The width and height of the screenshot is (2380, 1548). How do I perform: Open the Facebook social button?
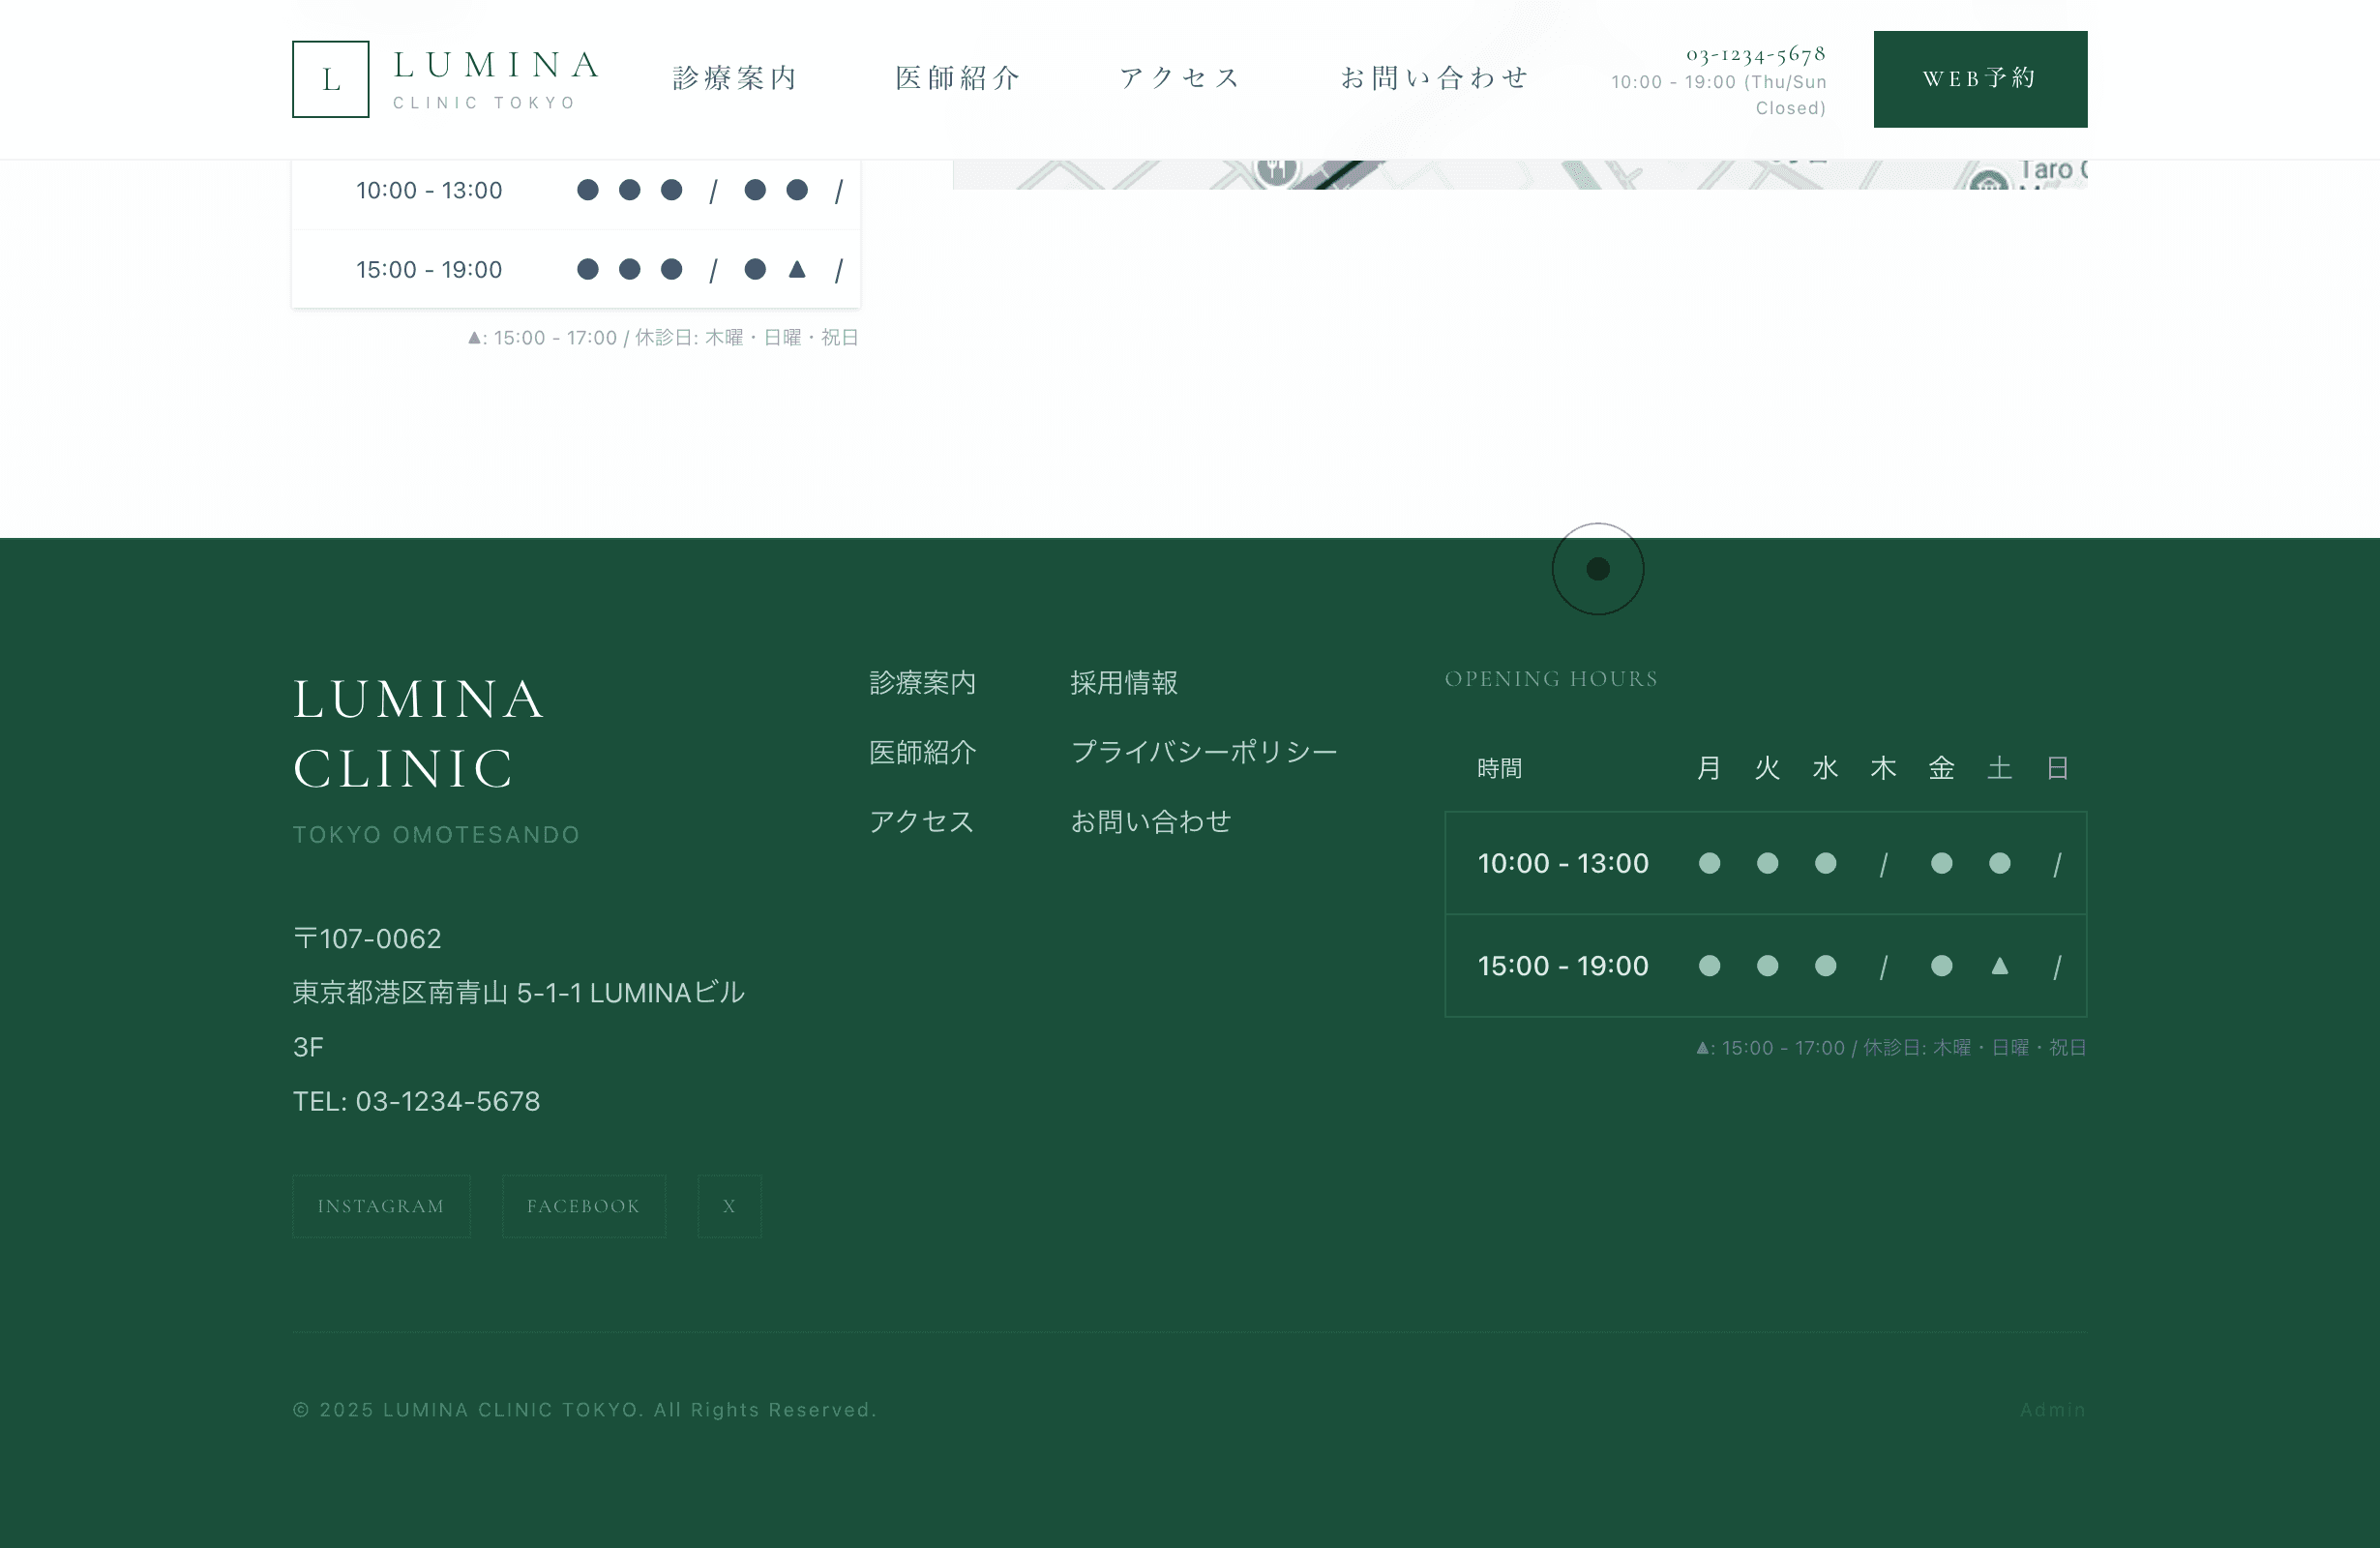click(x=583, y=1206)
